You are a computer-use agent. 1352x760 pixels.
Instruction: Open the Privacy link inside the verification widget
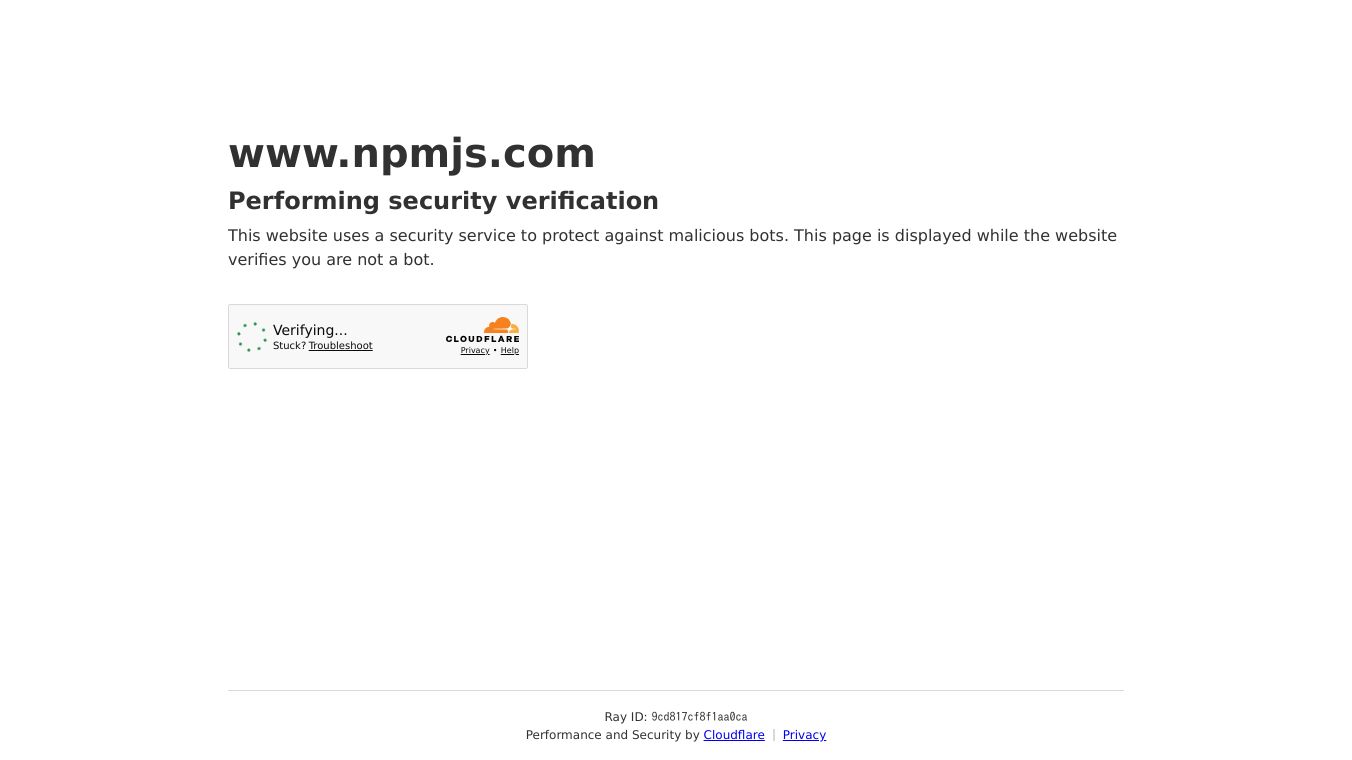pos(475,351)
